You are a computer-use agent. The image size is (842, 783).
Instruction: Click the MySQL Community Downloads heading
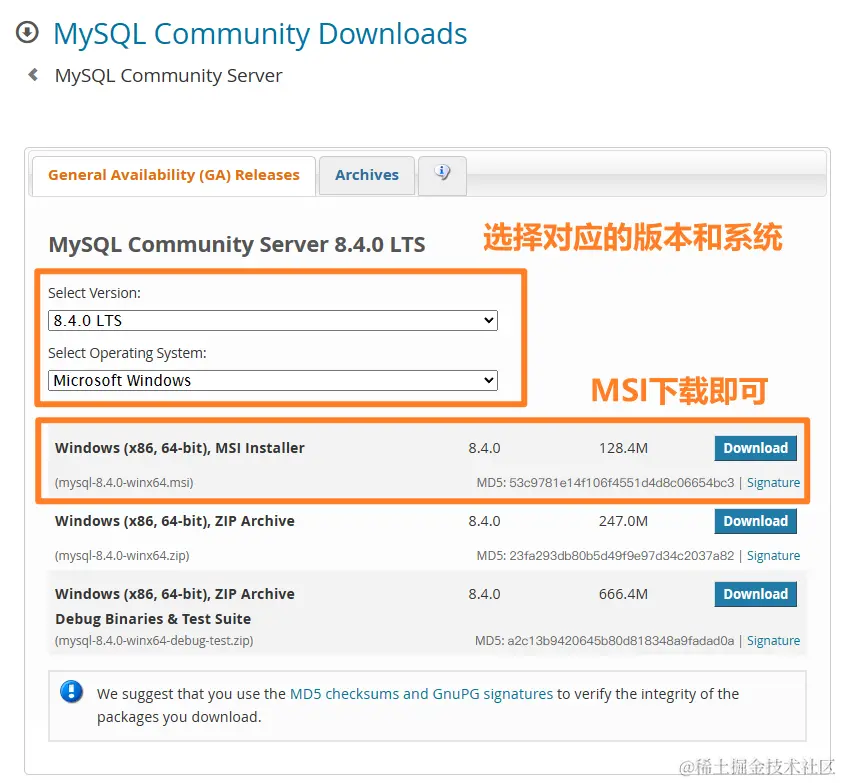pos(260,34)
